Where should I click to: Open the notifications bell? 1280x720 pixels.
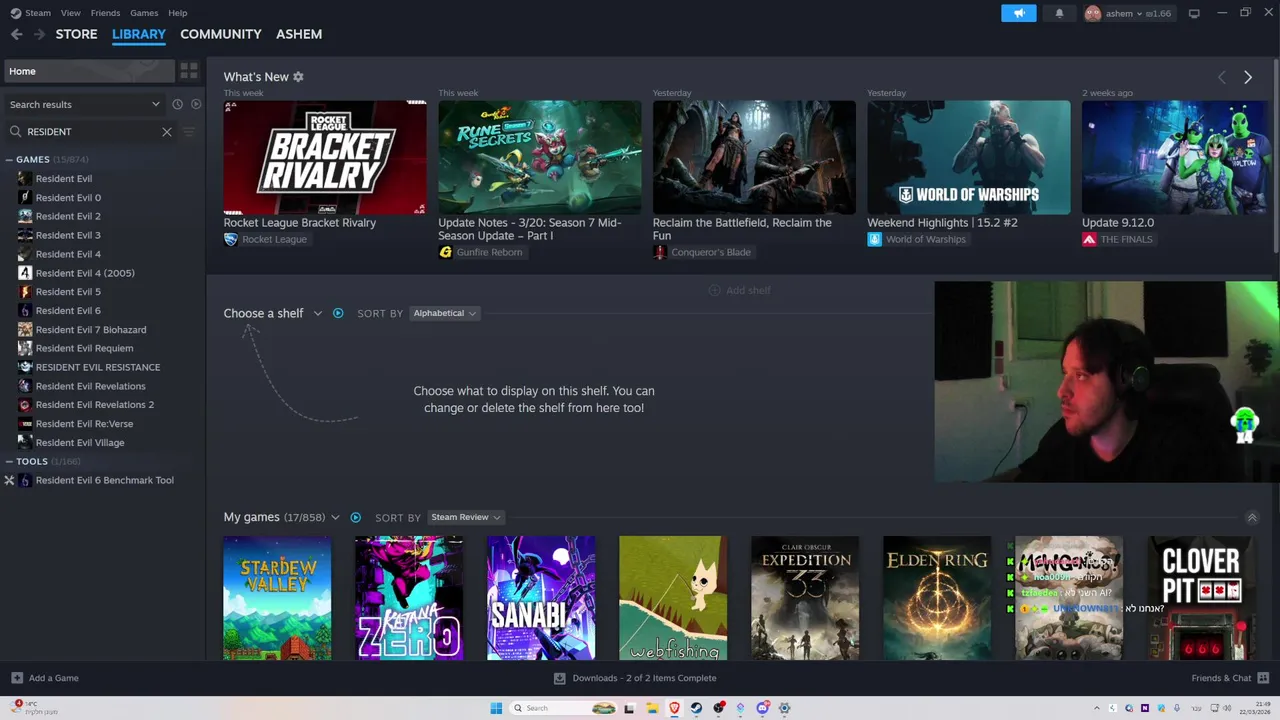[x=1059, y=13]
